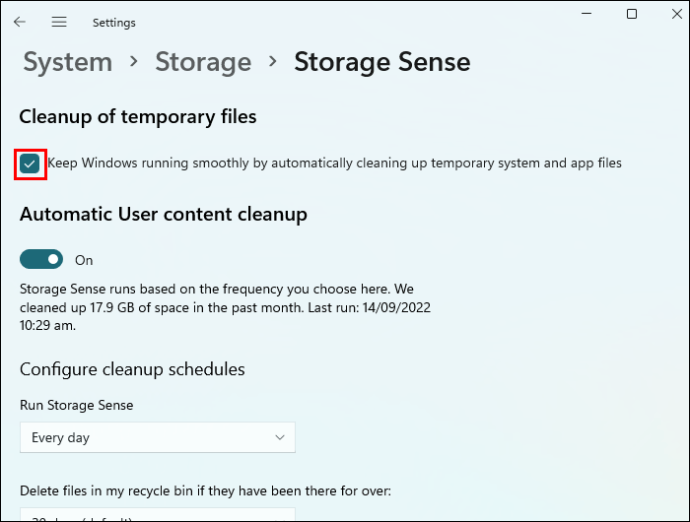Click the 'Configure cleanup schedules' heading
The height and width of the screenshot is (522, 690).
(x=132, y=370)
